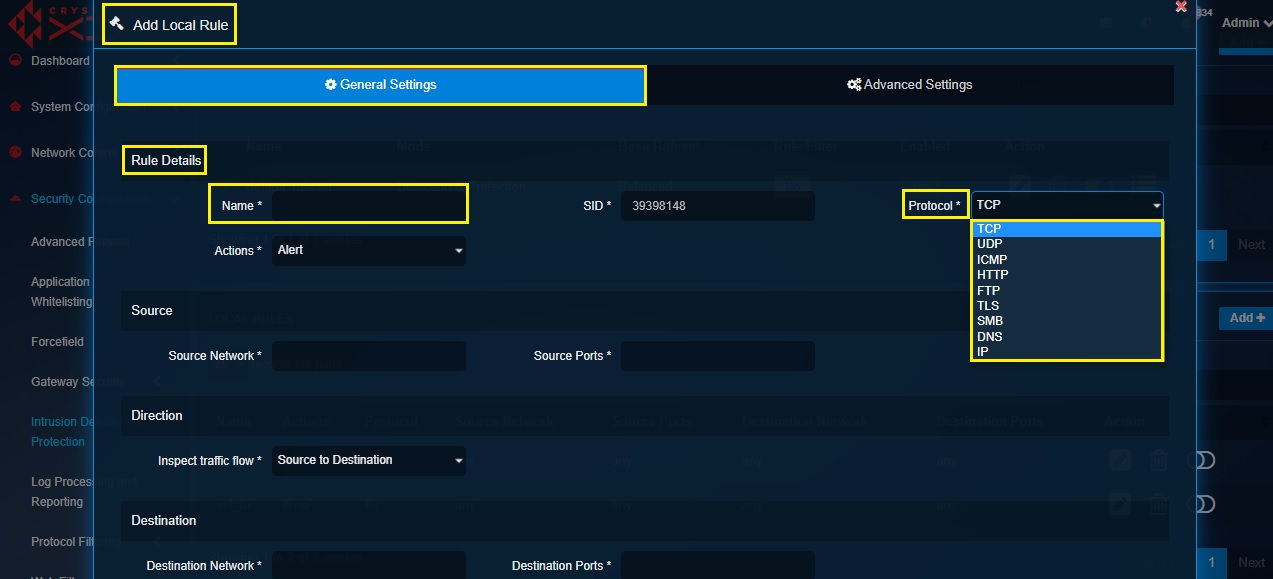
Task: Click the Add button behind the dialog
Action: 1246,318
